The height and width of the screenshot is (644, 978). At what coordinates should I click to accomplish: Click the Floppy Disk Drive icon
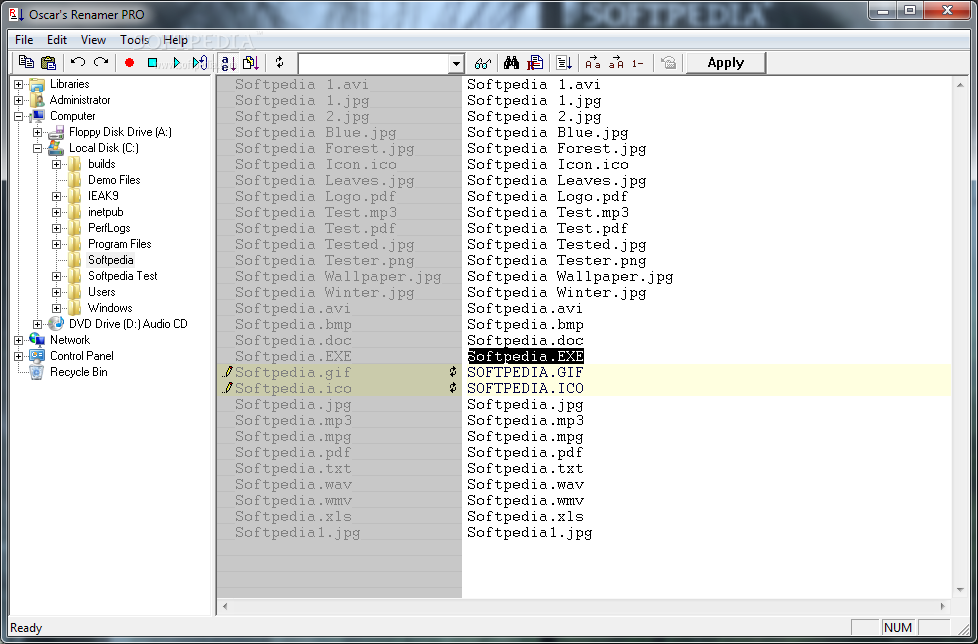coord(56,132)
